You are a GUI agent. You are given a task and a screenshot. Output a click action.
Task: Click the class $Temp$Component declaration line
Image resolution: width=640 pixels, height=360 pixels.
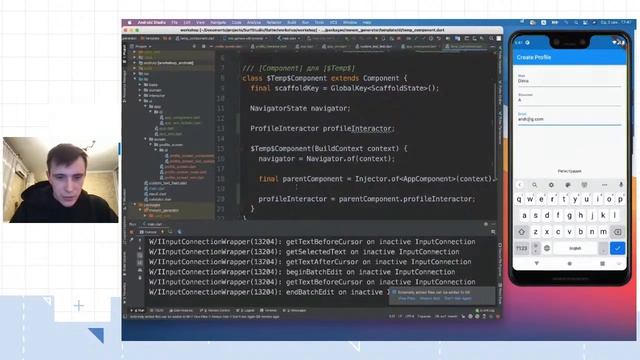[324, 78]
